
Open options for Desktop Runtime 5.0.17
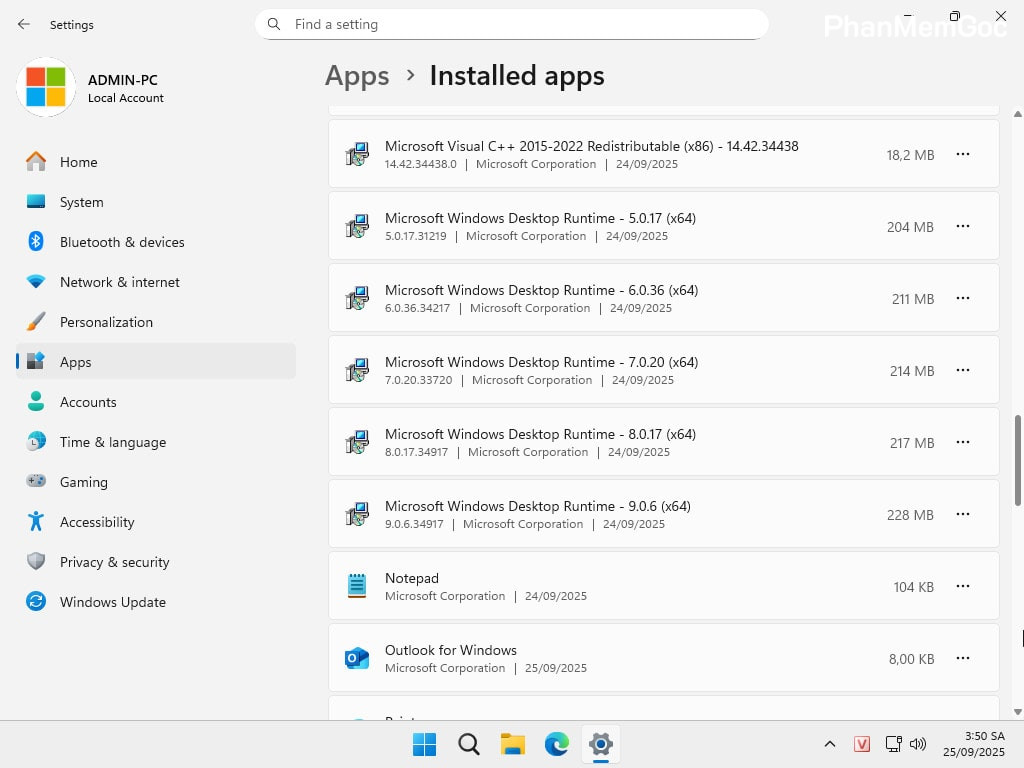[x=963, y=226]
